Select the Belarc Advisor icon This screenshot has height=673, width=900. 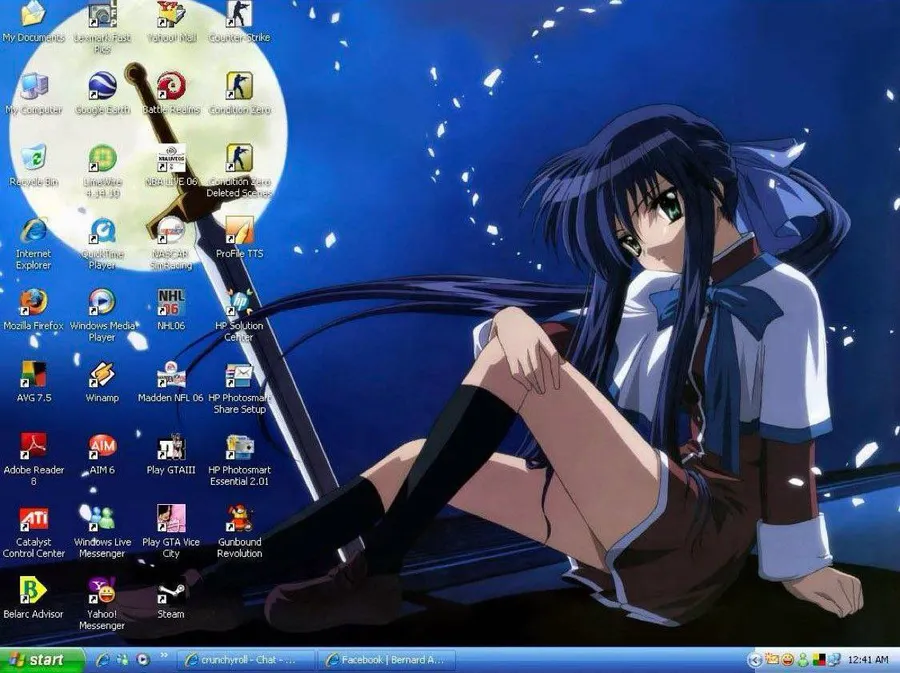pos(33,600)
